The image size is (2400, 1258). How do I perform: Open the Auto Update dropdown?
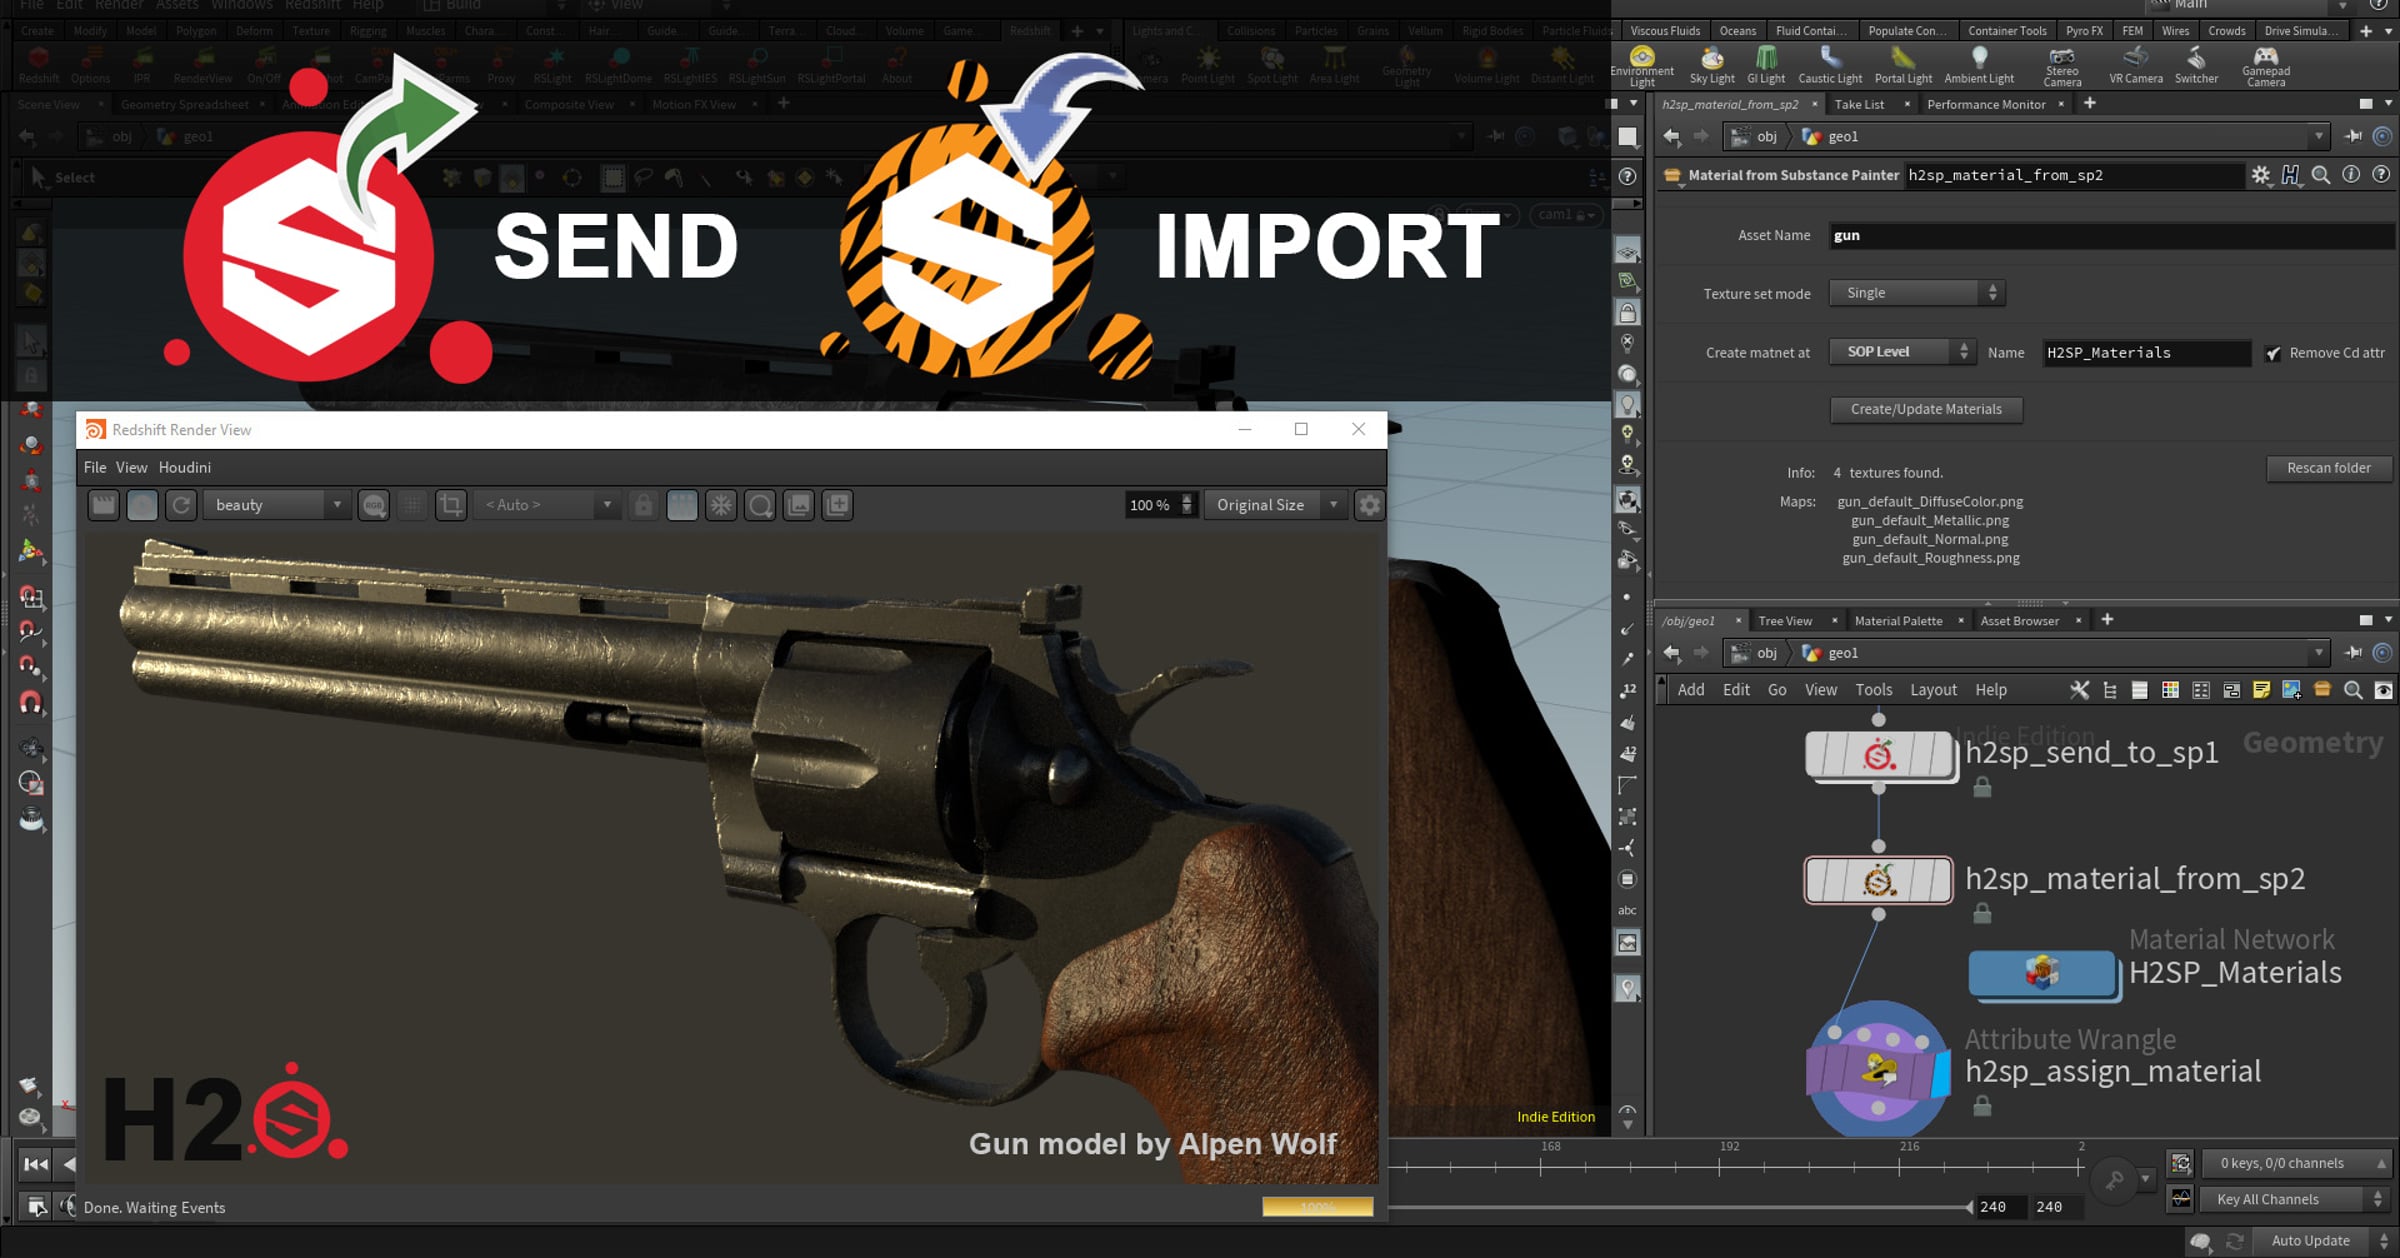click(2326, 1241)
